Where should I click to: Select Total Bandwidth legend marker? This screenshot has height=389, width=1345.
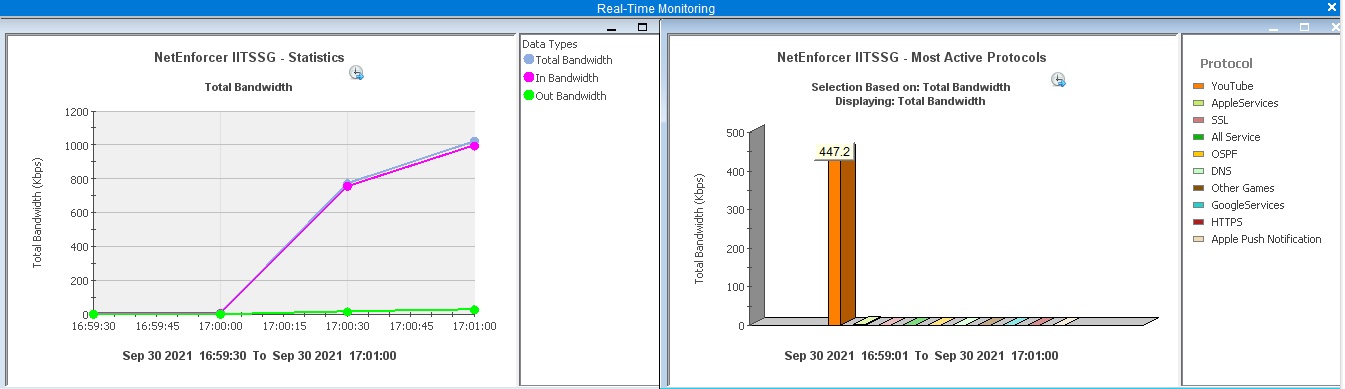(x=529, y=60)
